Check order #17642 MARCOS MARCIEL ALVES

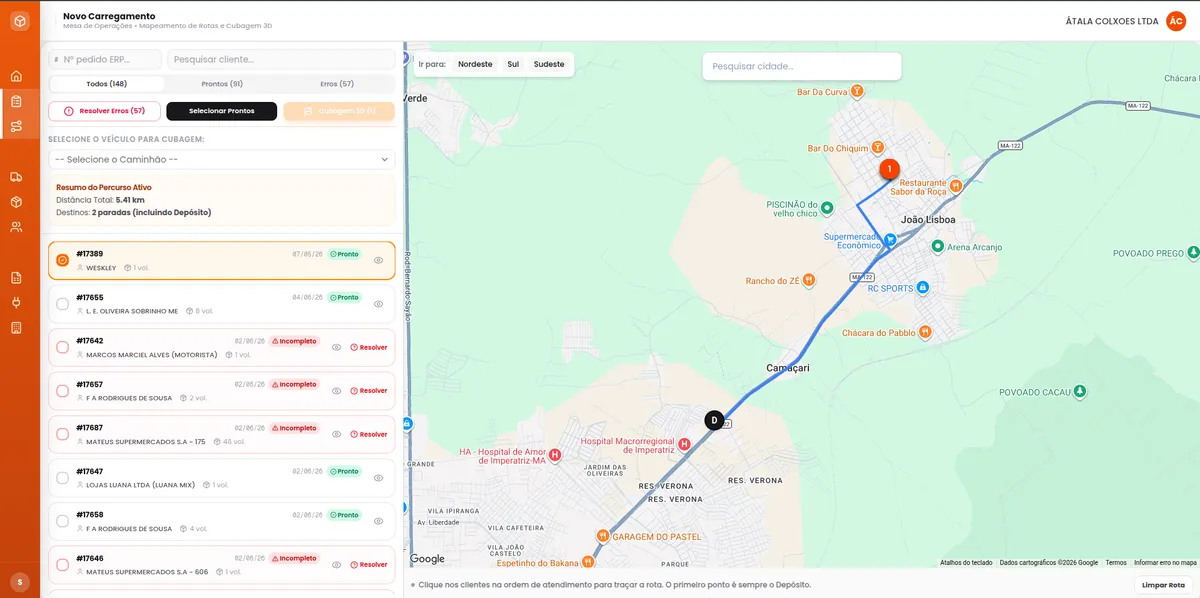click(x=62, y=347)
